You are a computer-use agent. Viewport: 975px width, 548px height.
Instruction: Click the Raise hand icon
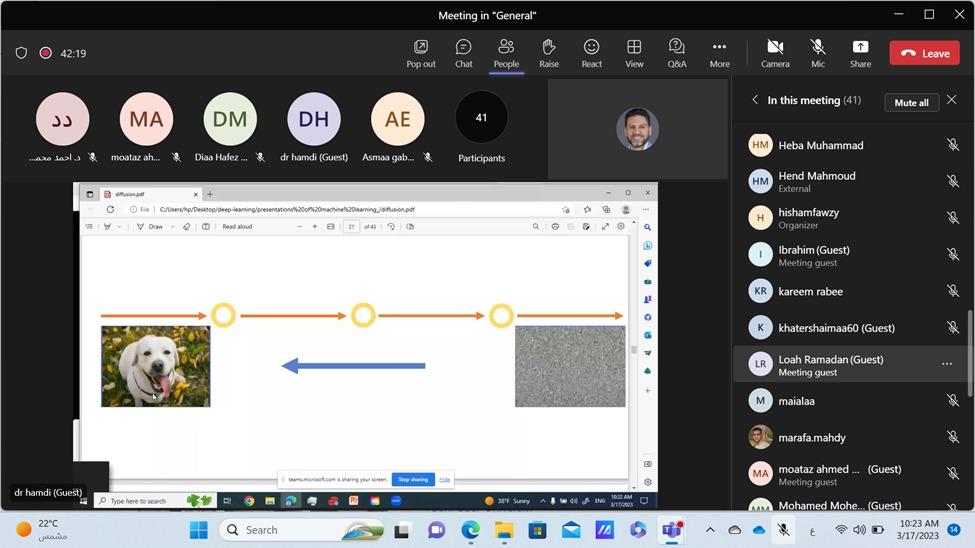click(549, 53)
